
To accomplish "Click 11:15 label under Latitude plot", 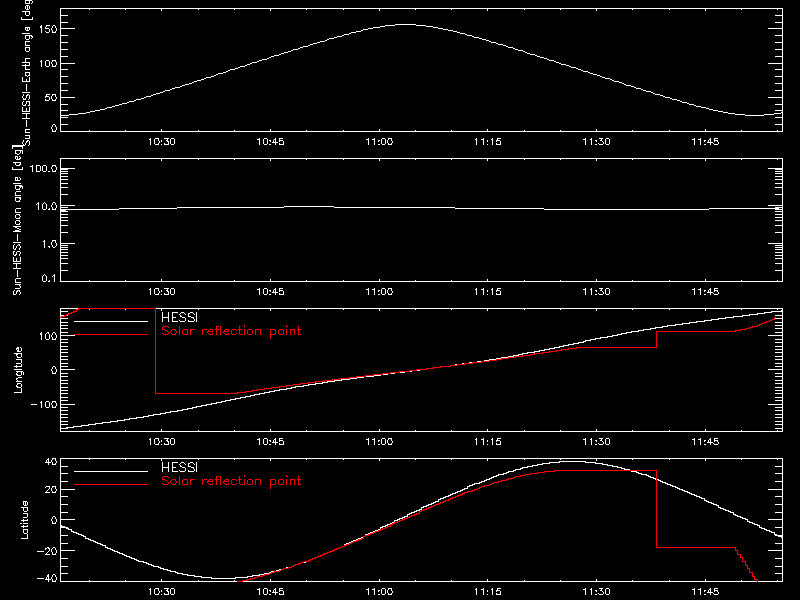I will (x=487, y=592).
